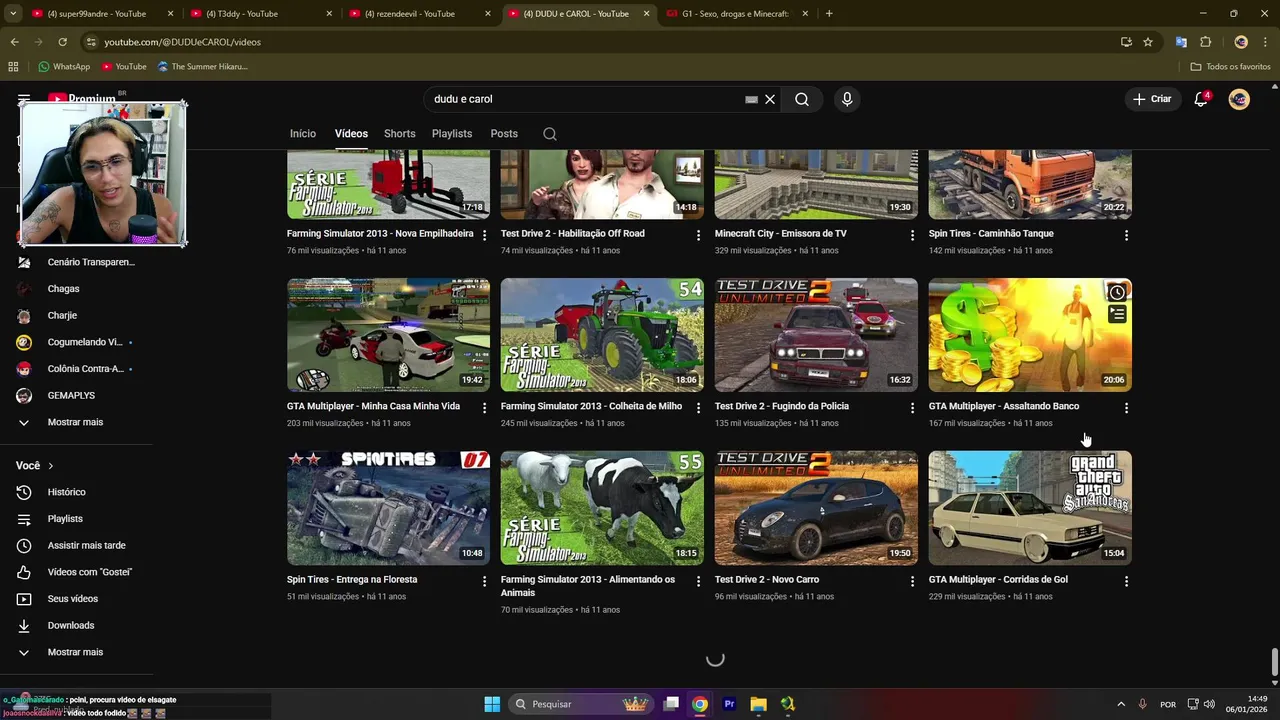Image resolution: width=1280 pixels, height=720 pixels.
Task: Open the tab search dropdown arrow
Action: (13, 14)
